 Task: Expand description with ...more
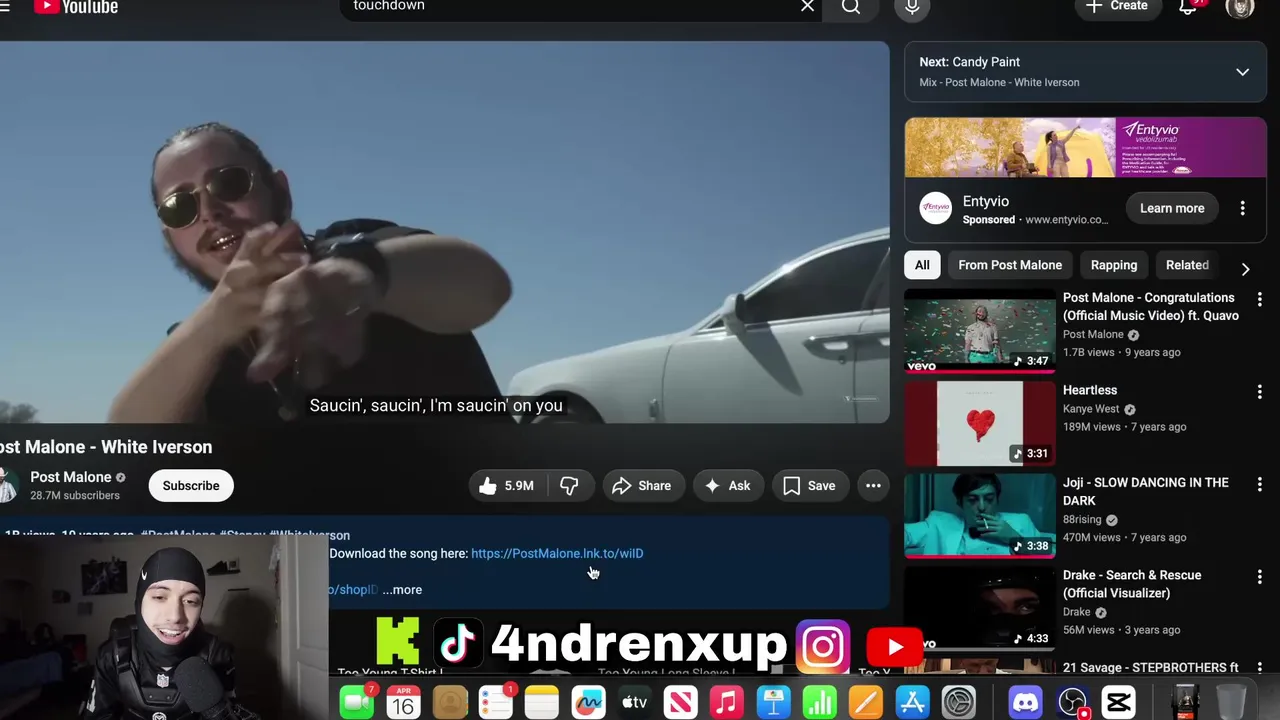(x=402, y=590)
